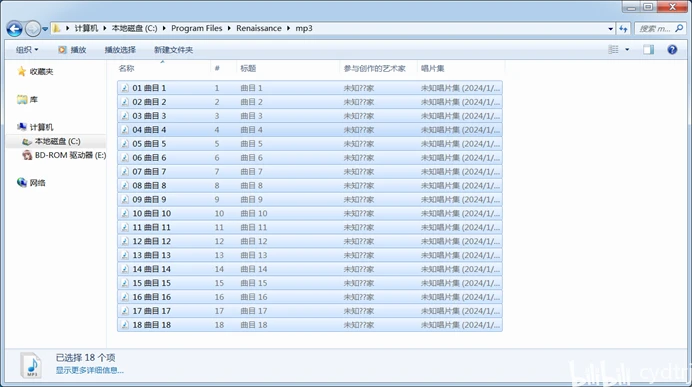The image size is (692, 387).
Task: Expand the arrow after 计算机 breadcrumb
Action: coord(105,28)
